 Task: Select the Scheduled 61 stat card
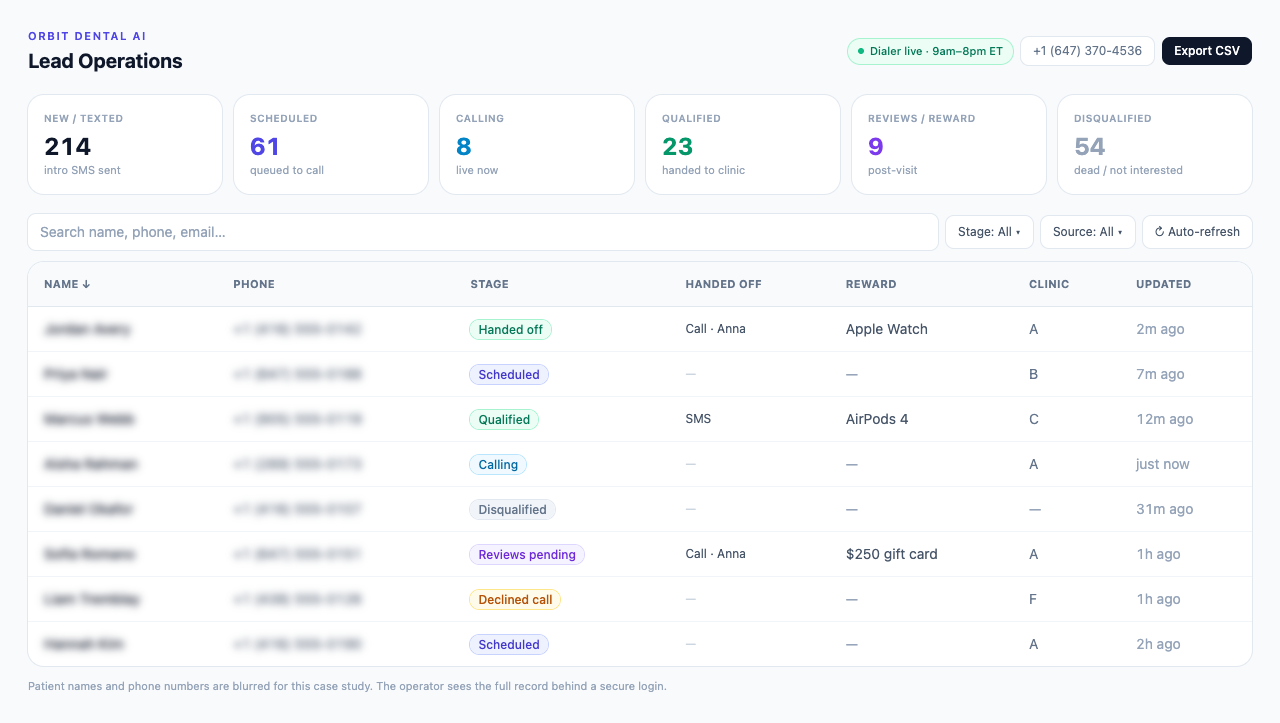(x=331, y=144)
